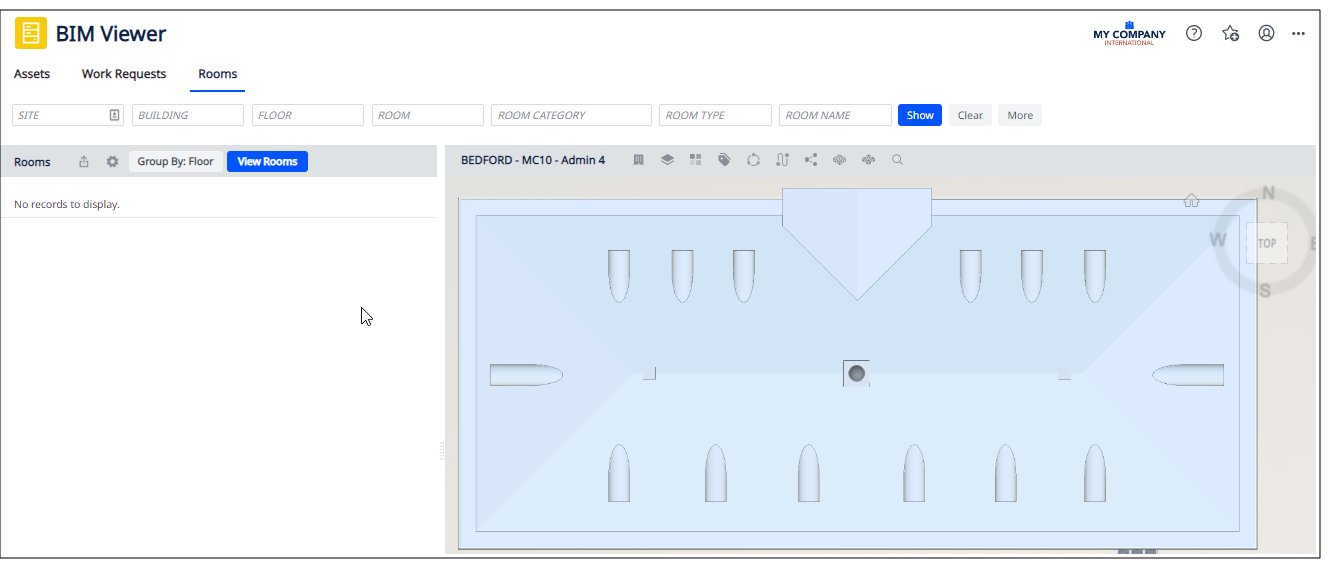The height and width of the screenshot is (568, 1330).
Task: Open the help question mark icon
Action: click(1194, 33)
